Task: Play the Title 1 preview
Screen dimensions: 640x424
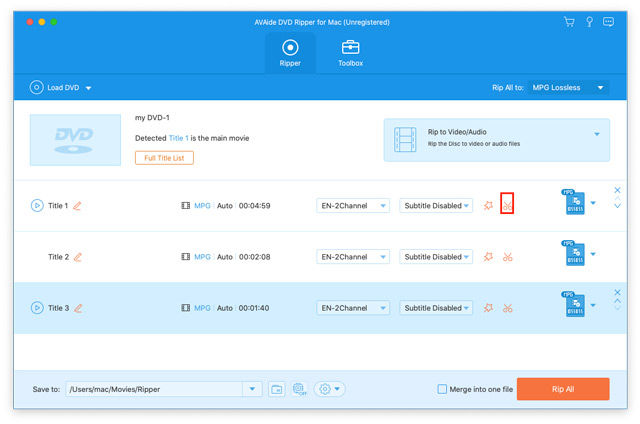Action: 37,206
